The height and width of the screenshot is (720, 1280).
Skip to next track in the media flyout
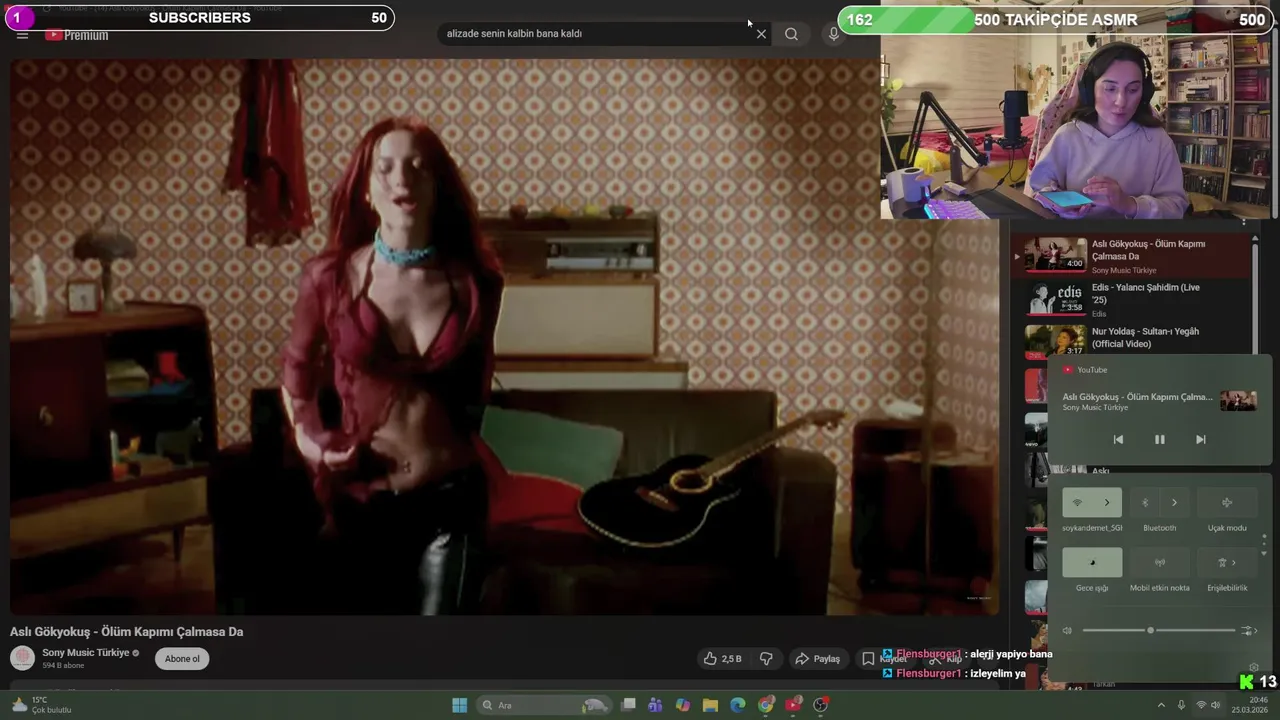click(1200, 439)
